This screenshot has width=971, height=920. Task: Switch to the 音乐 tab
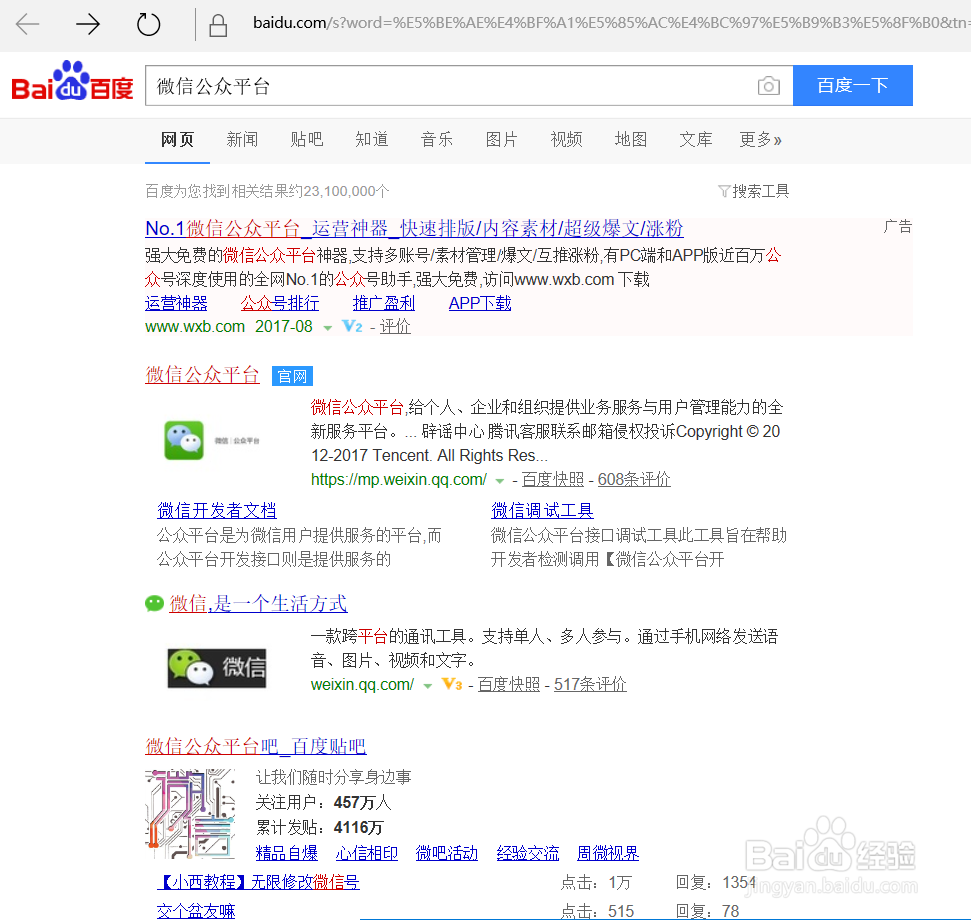[437, 139]
